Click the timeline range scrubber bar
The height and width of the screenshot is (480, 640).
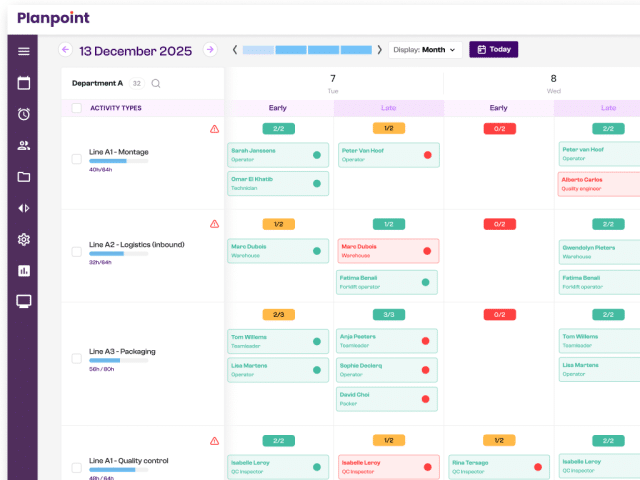pyautogui.click(x=307, y=49)
